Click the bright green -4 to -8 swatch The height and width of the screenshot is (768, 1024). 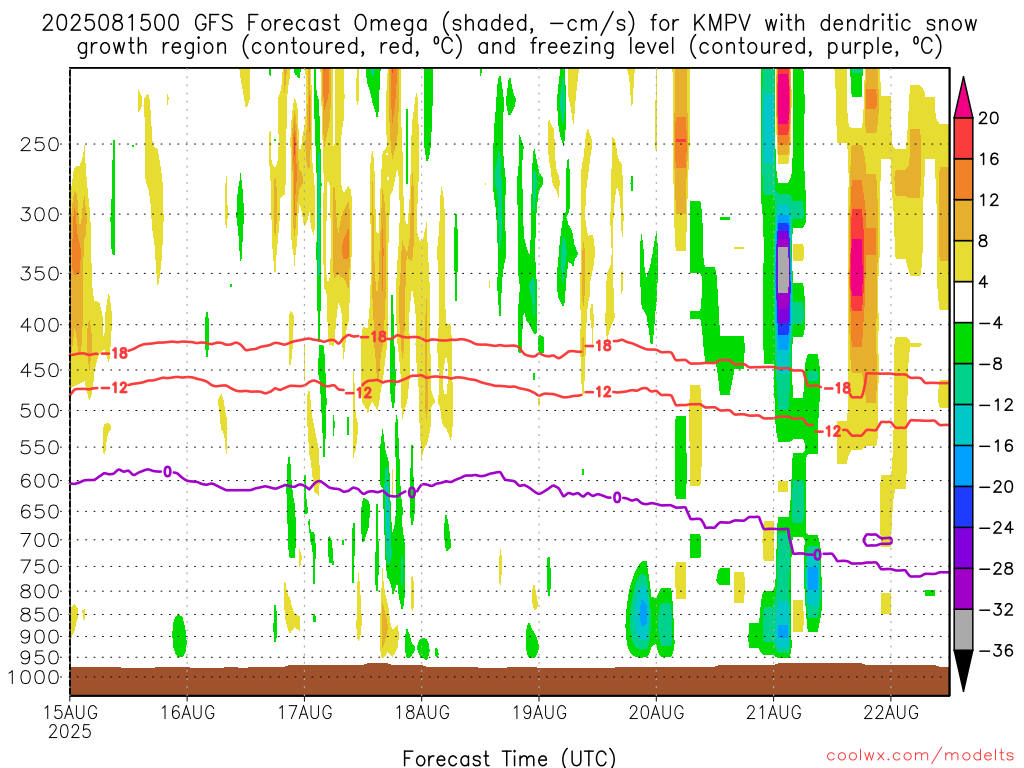pyautogui.click(x=963, y=344)
